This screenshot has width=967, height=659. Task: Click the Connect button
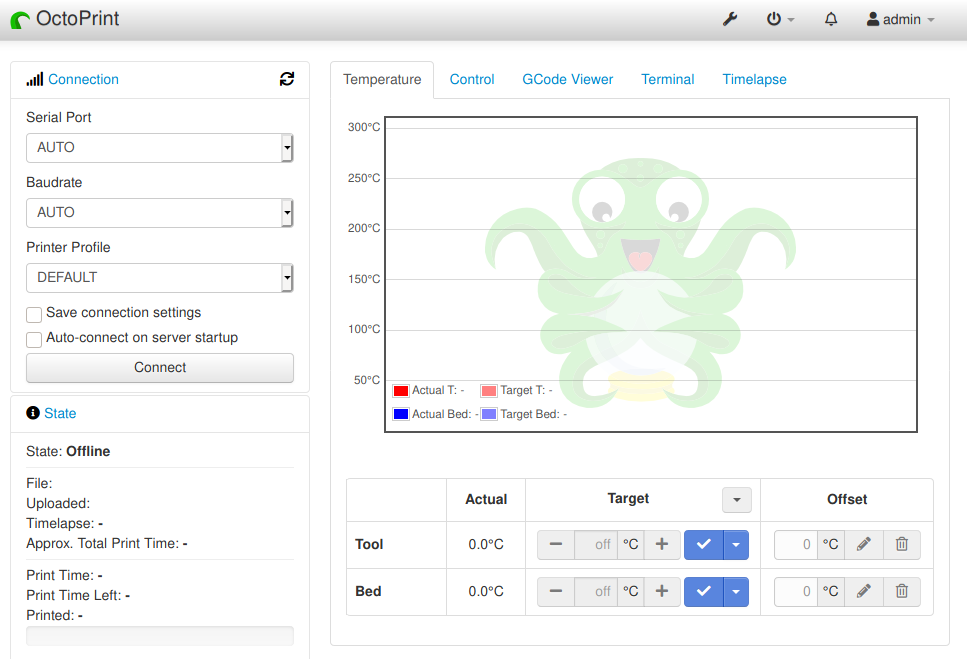(160, 367)
